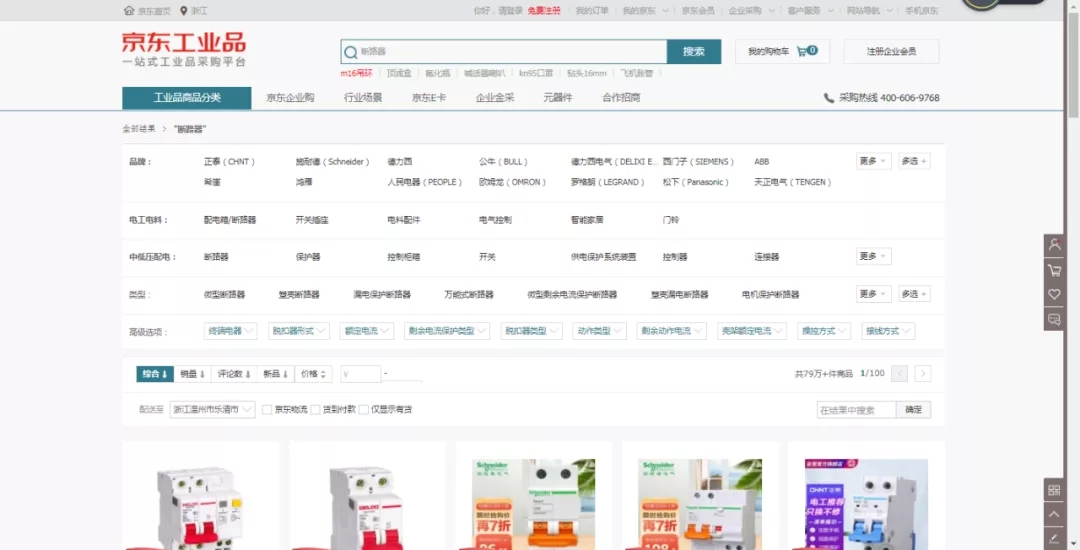Filter by brand 西门子（SIEMENS）
This screenshot has width=1080, height=550.
pos(698,162)
